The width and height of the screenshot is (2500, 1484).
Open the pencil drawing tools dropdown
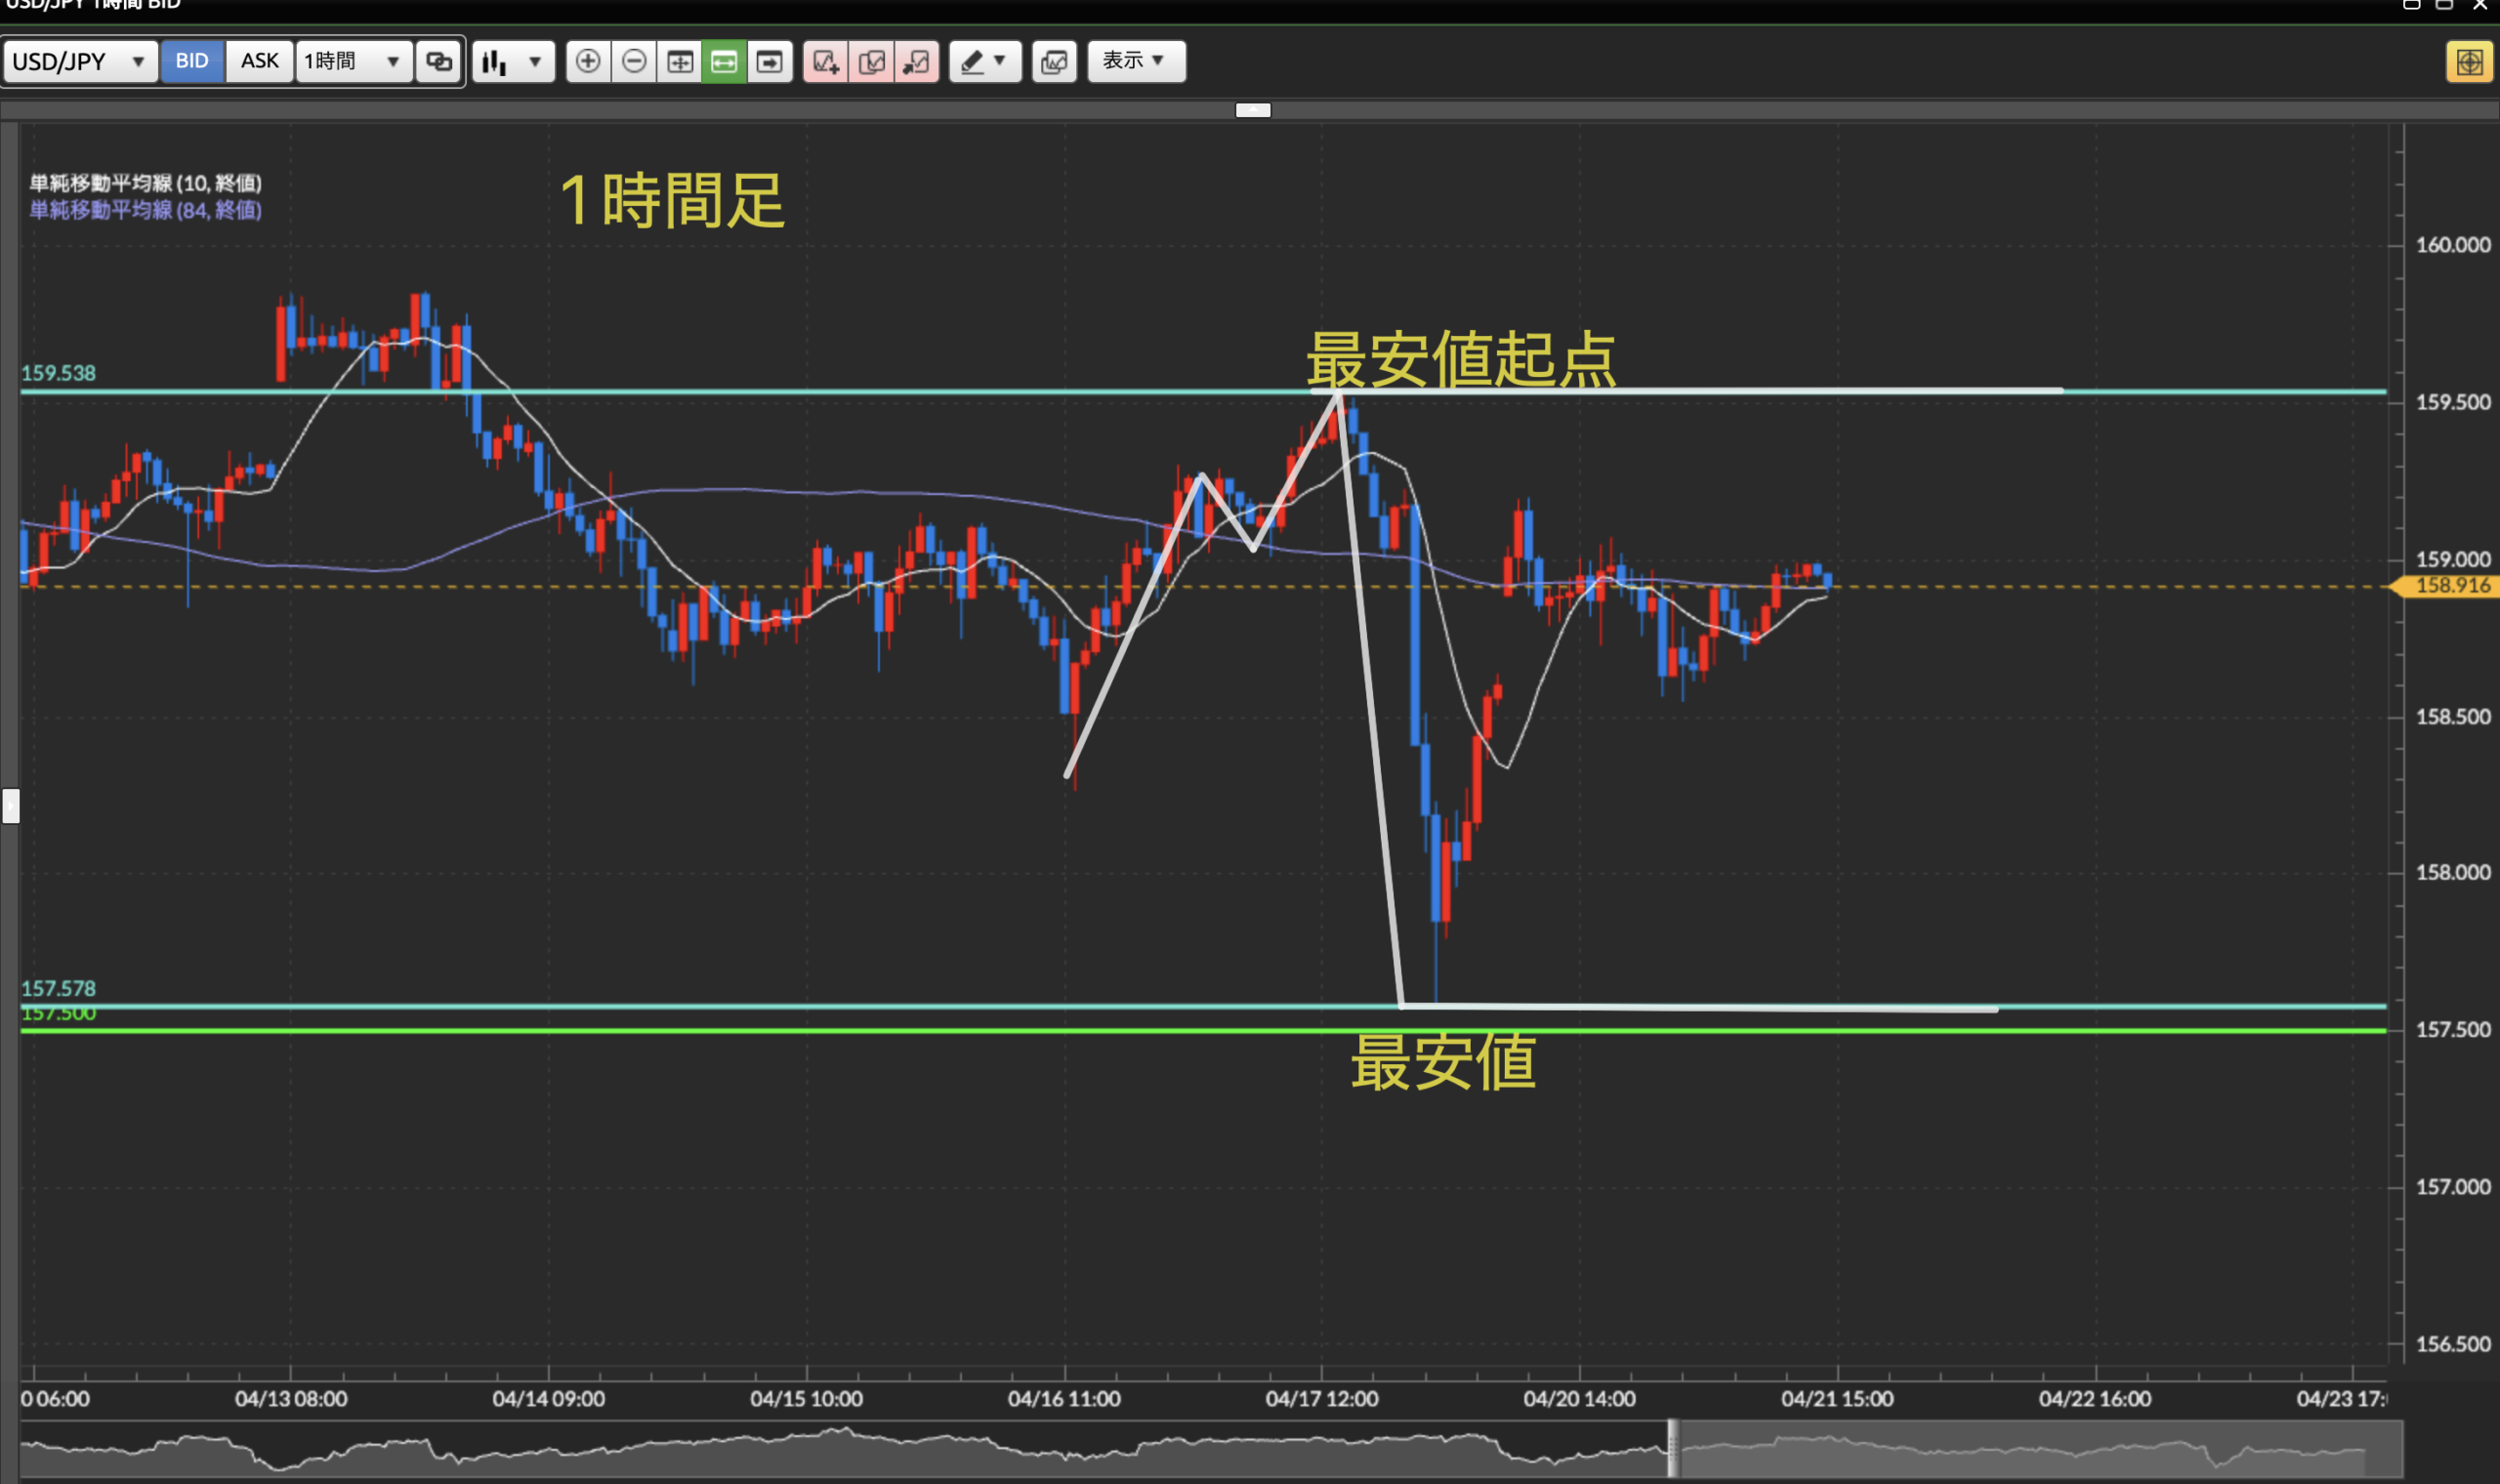coord(984,62)
